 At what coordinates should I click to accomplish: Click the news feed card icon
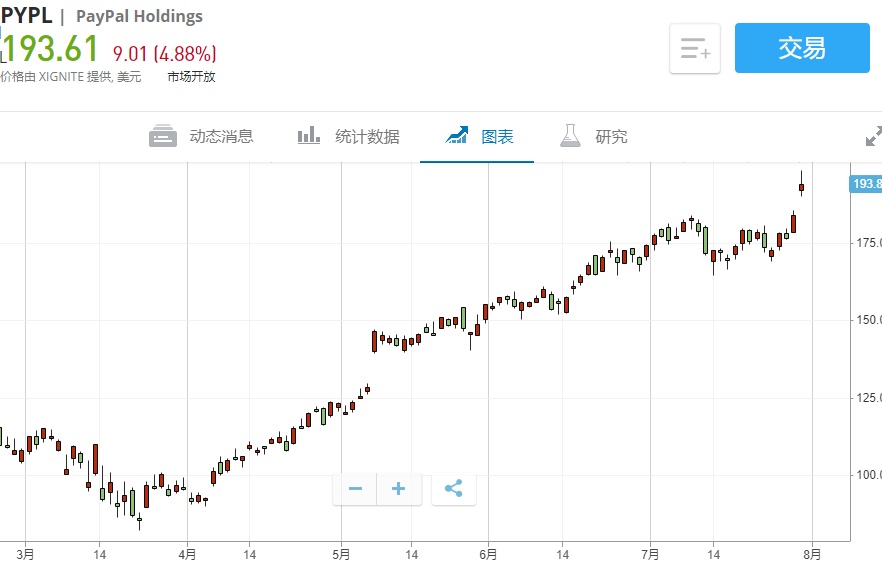163,136
